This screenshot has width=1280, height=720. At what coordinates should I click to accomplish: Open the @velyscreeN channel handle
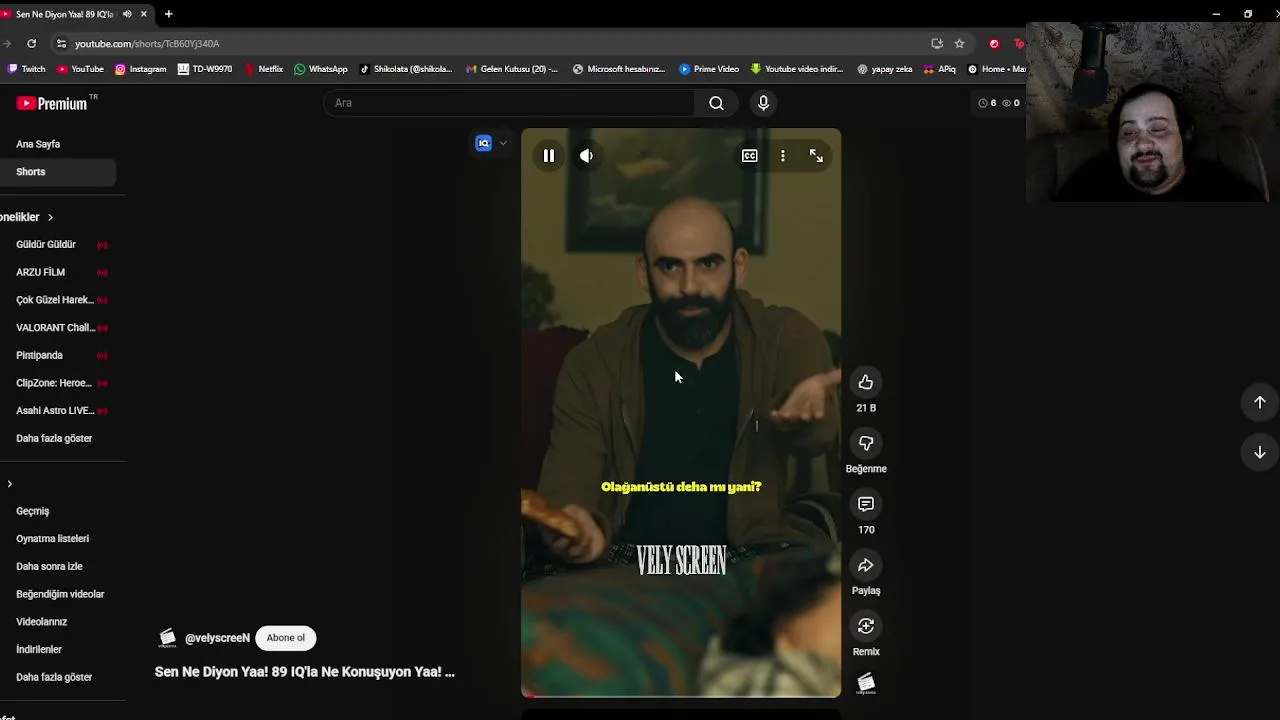[217, 638]
